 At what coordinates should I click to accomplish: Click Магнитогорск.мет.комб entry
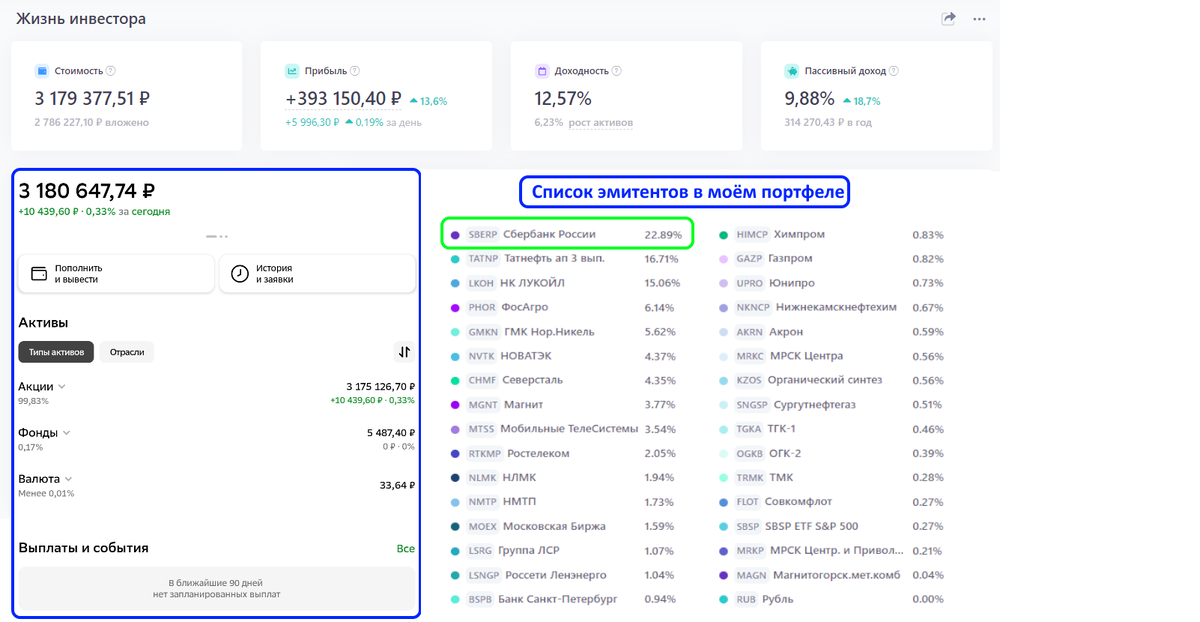point(836,575)
